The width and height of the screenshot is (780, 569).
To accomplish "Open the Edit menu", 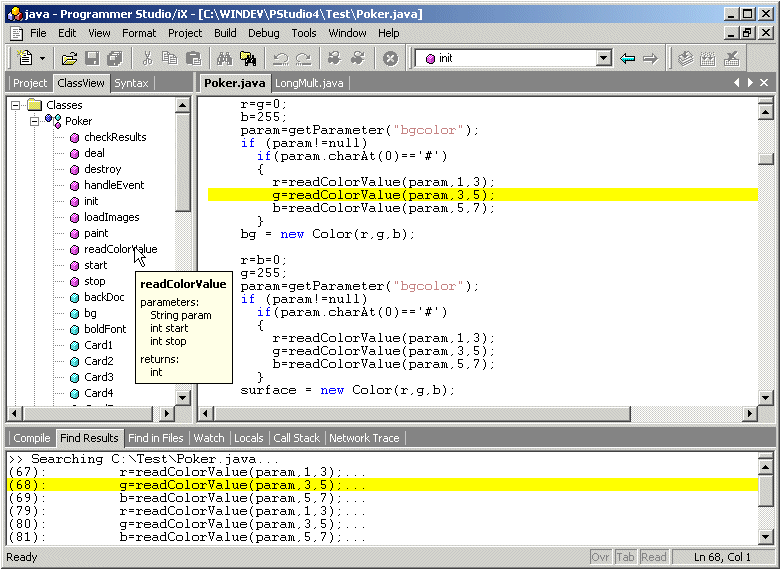I will (67, 33).
